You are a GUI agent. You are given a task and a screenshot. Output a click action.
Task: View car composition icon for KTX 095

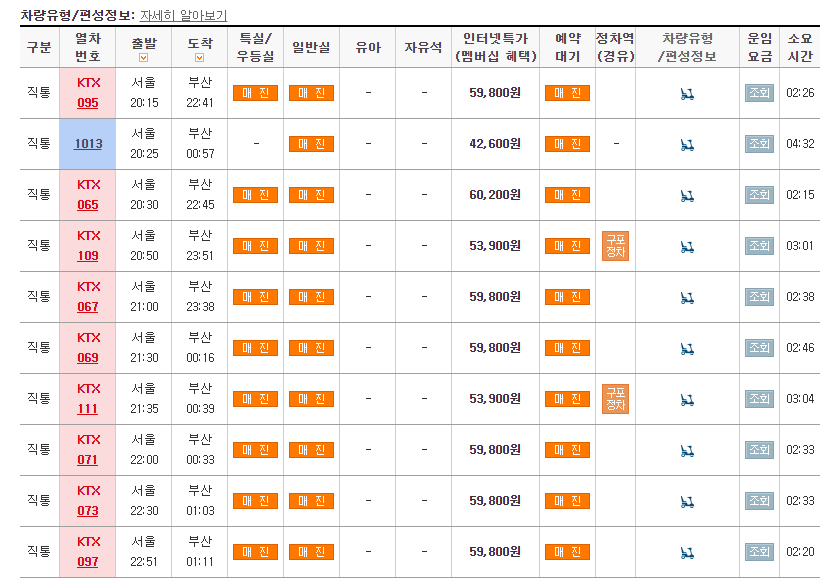coord(687,94)
